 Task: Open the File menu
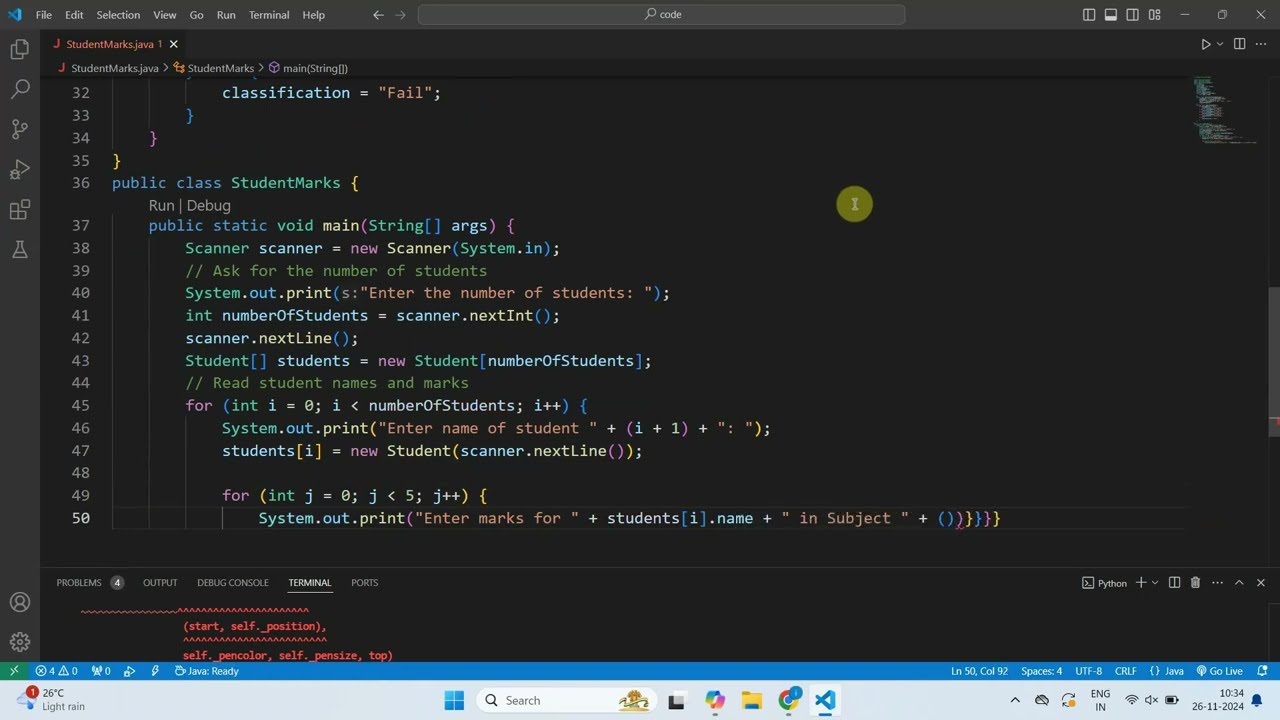(44, 15)
